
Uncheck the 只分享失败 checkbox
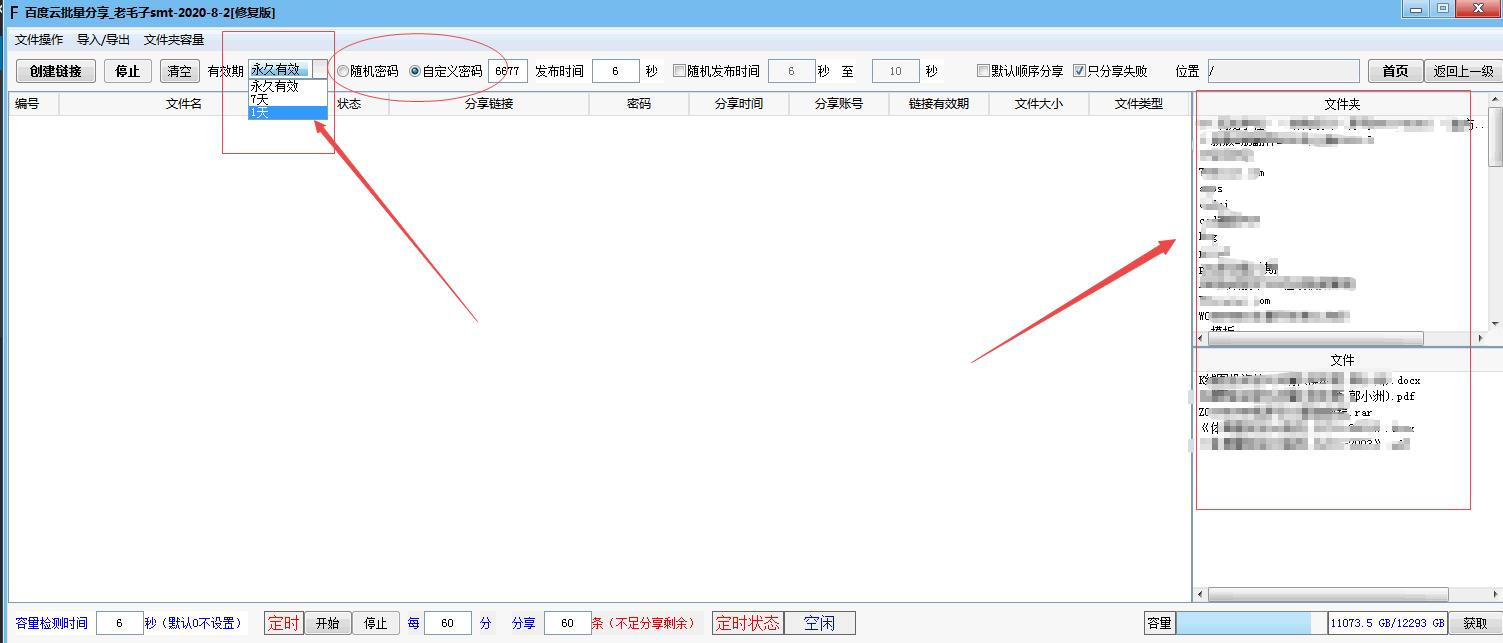click(1110, 71)
